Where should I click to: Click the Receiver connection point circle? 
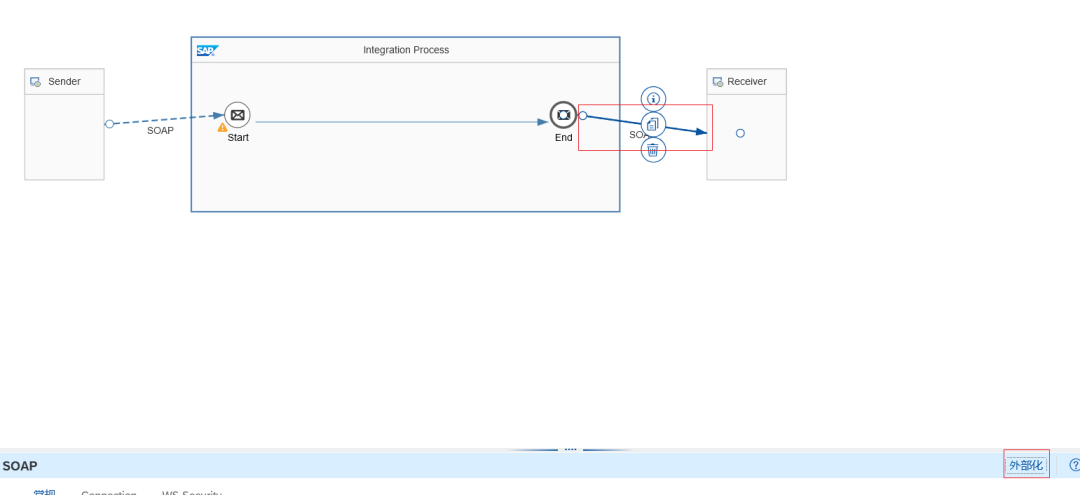coord(740,133)
